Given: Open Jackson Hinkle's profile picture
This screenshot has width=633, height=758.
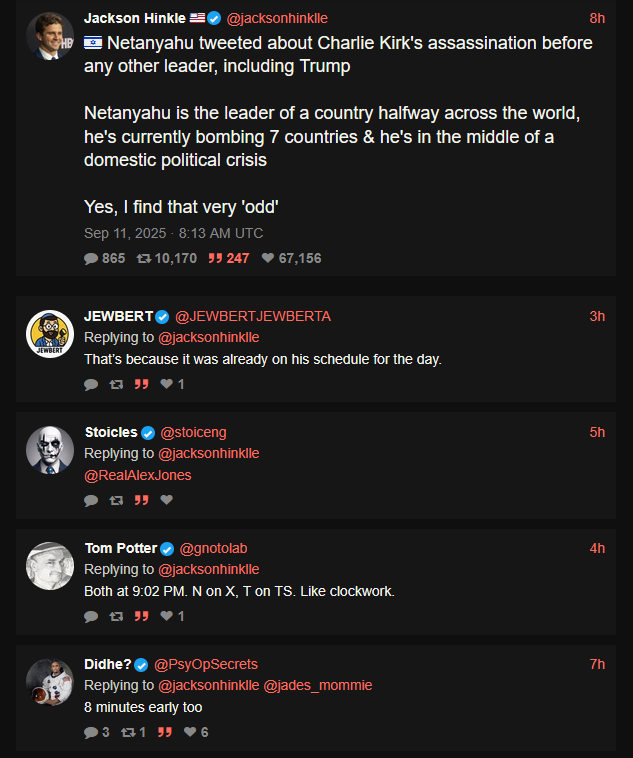Looking at the screenshot, I should coord(50,36).
